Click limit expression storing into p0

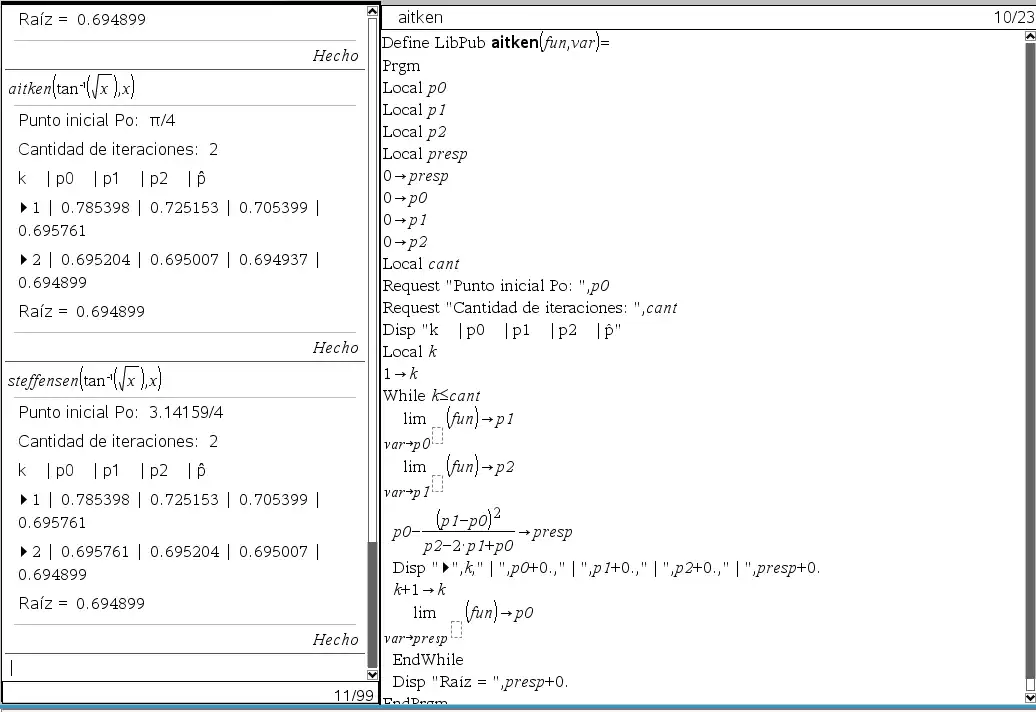[459, 623]
